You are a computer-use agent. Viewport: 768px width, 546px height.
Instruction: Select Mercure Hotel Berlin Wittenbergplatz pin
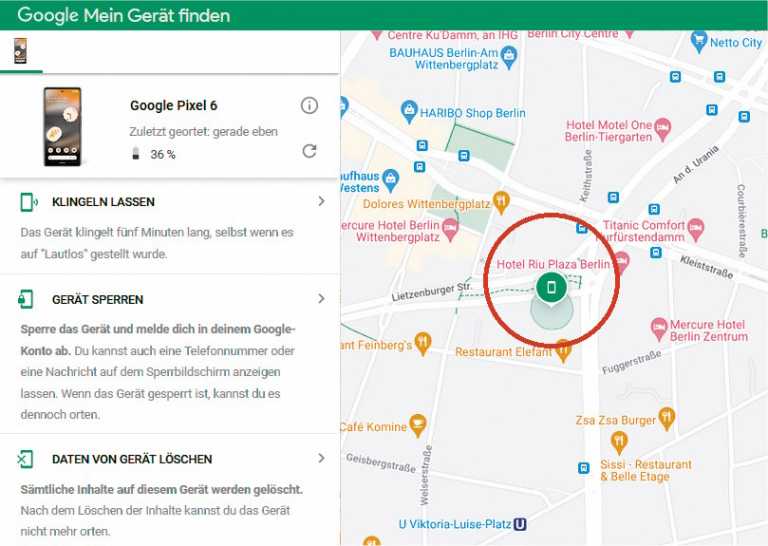[x=450, y=230]
